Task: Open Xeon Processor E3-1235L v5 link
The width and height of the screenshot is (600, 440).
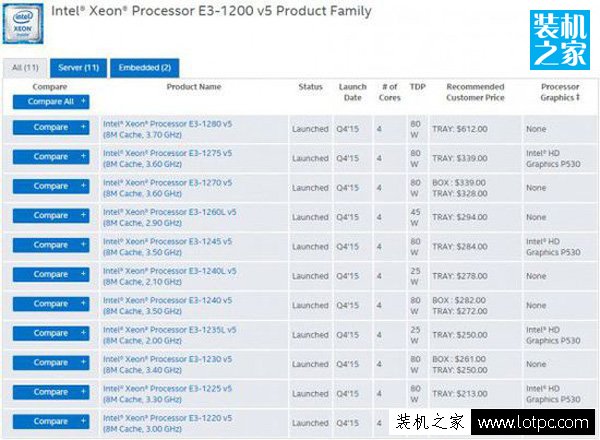Action: 170,336
